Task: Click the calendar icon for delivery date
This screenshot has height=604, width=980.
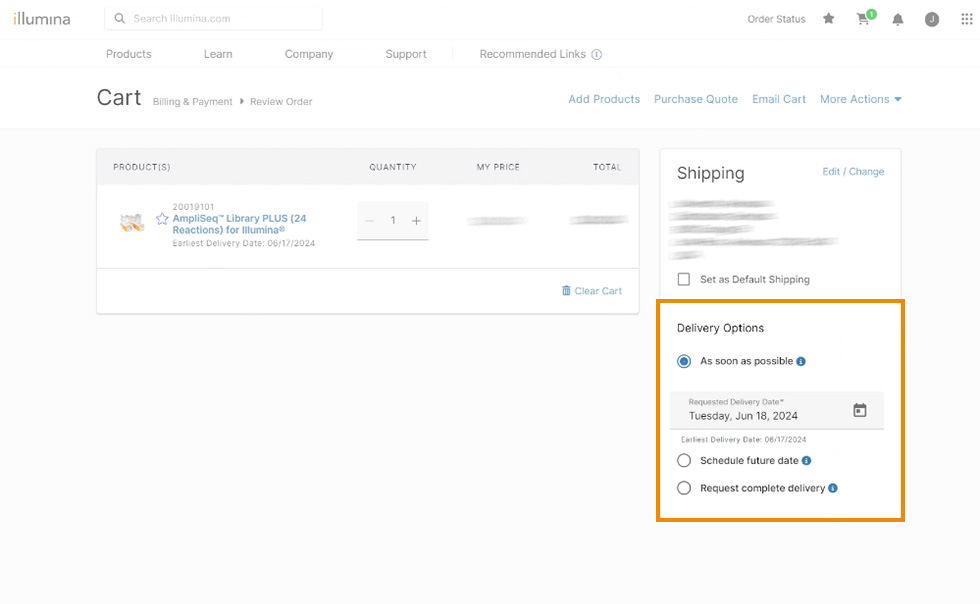Action: [859, 410]
